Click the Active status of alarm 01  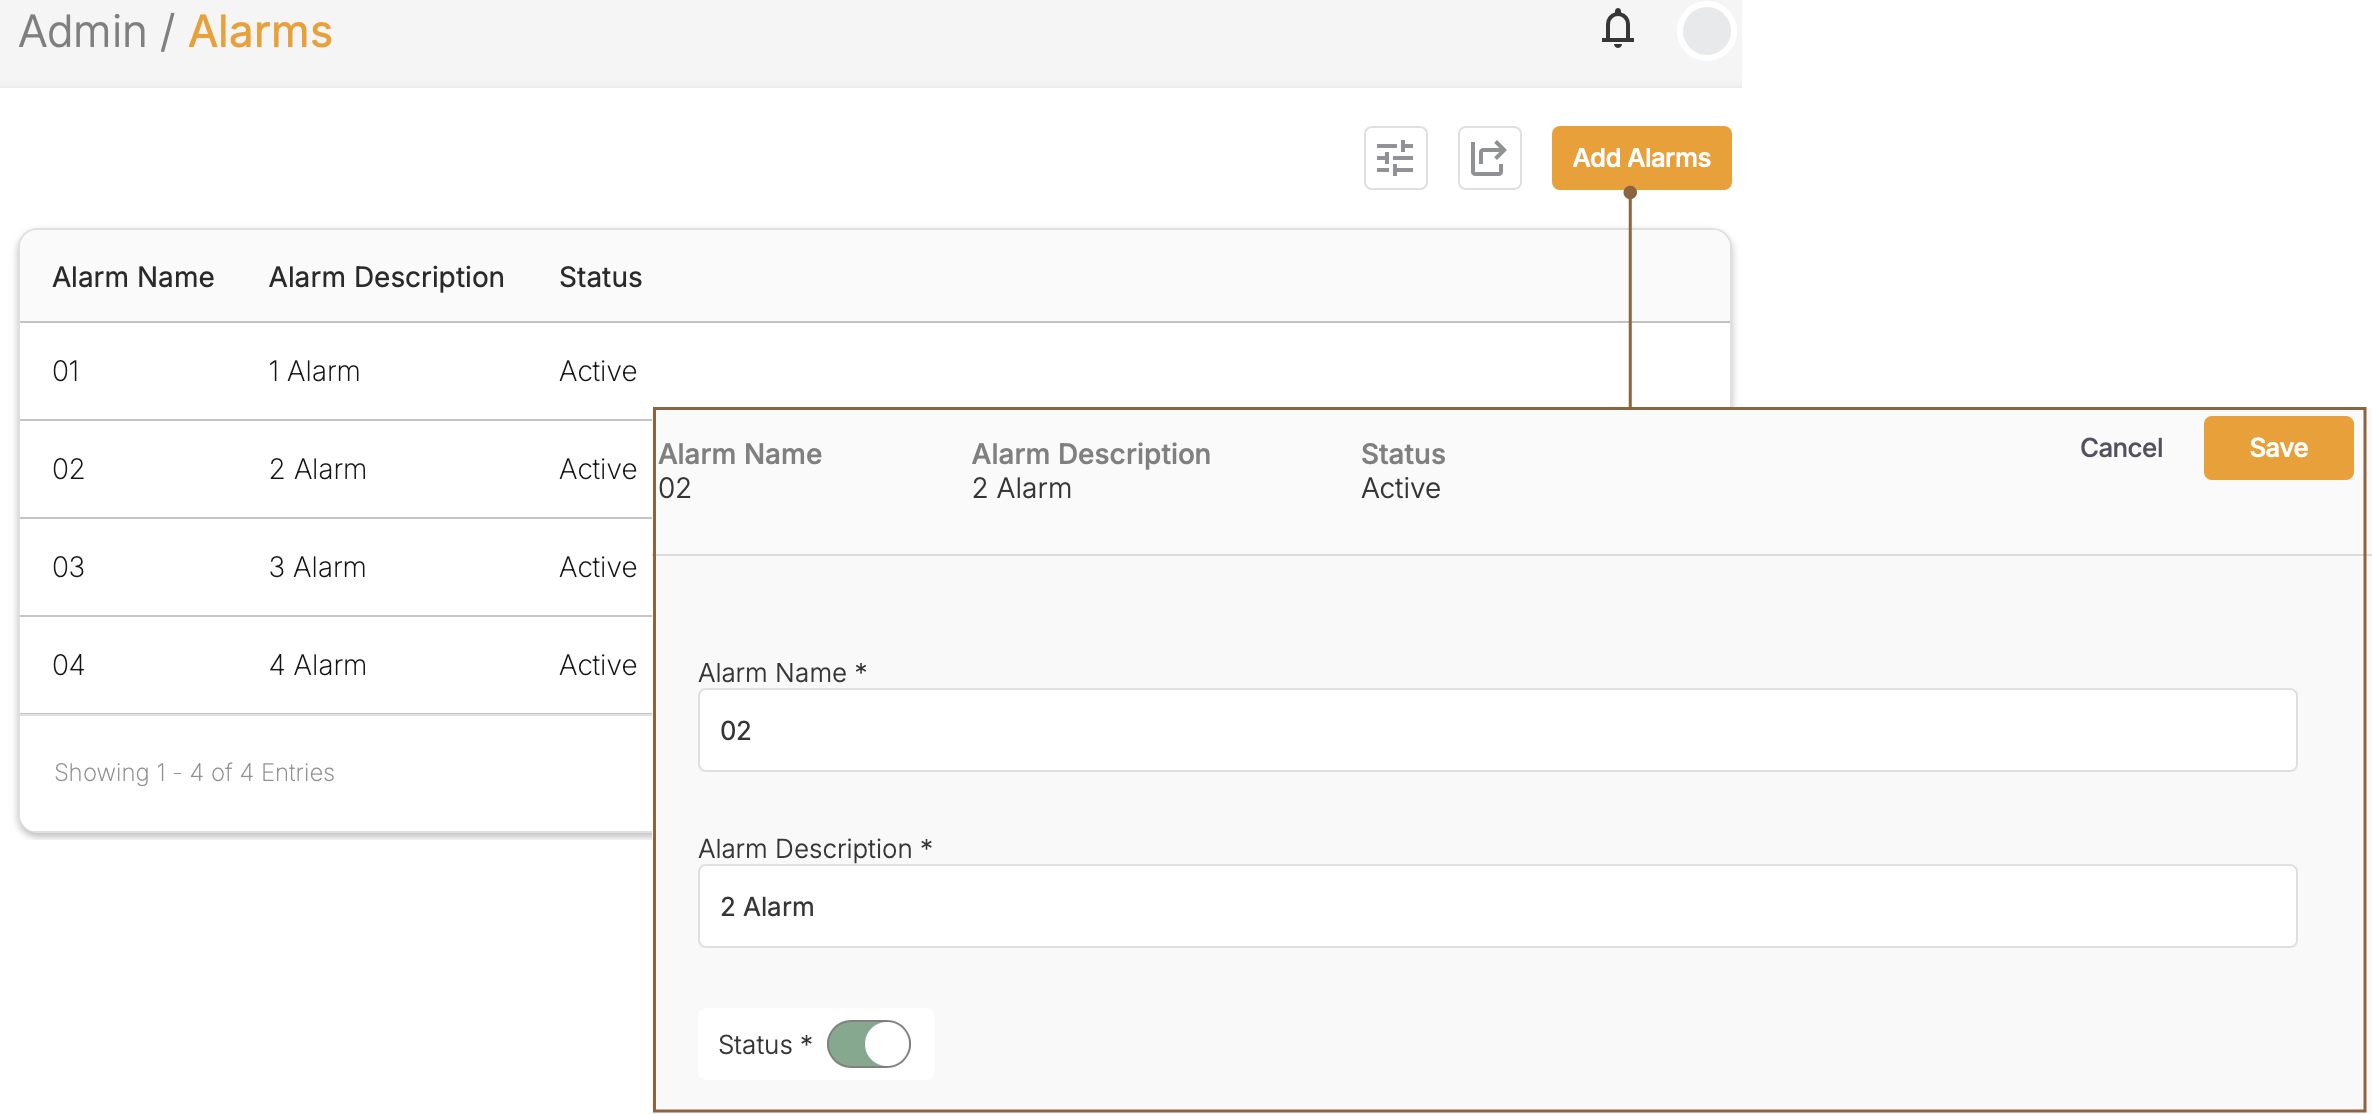597,371
